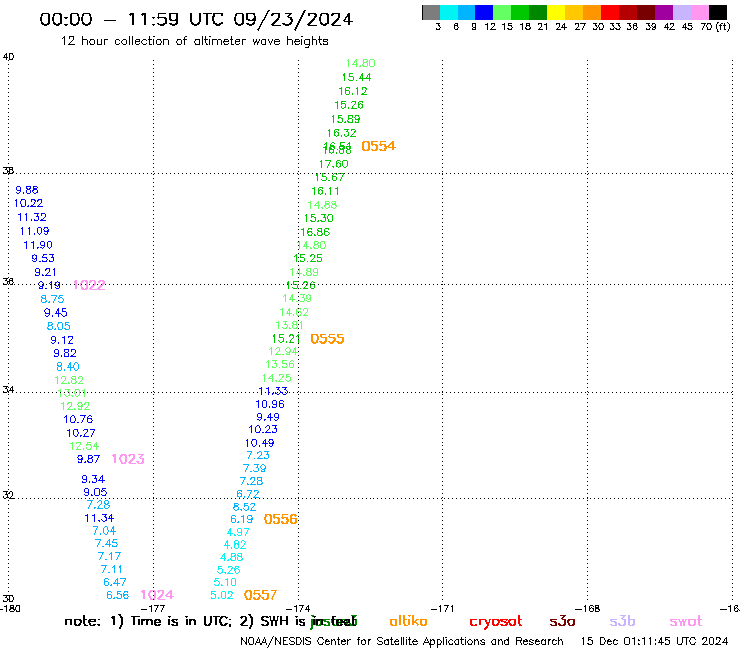The width and height of the screenshot is (740, 650).
Task: Select the timestamp 15 Dec 01:11:45 UTC 2024
Action: pos(655,642)
